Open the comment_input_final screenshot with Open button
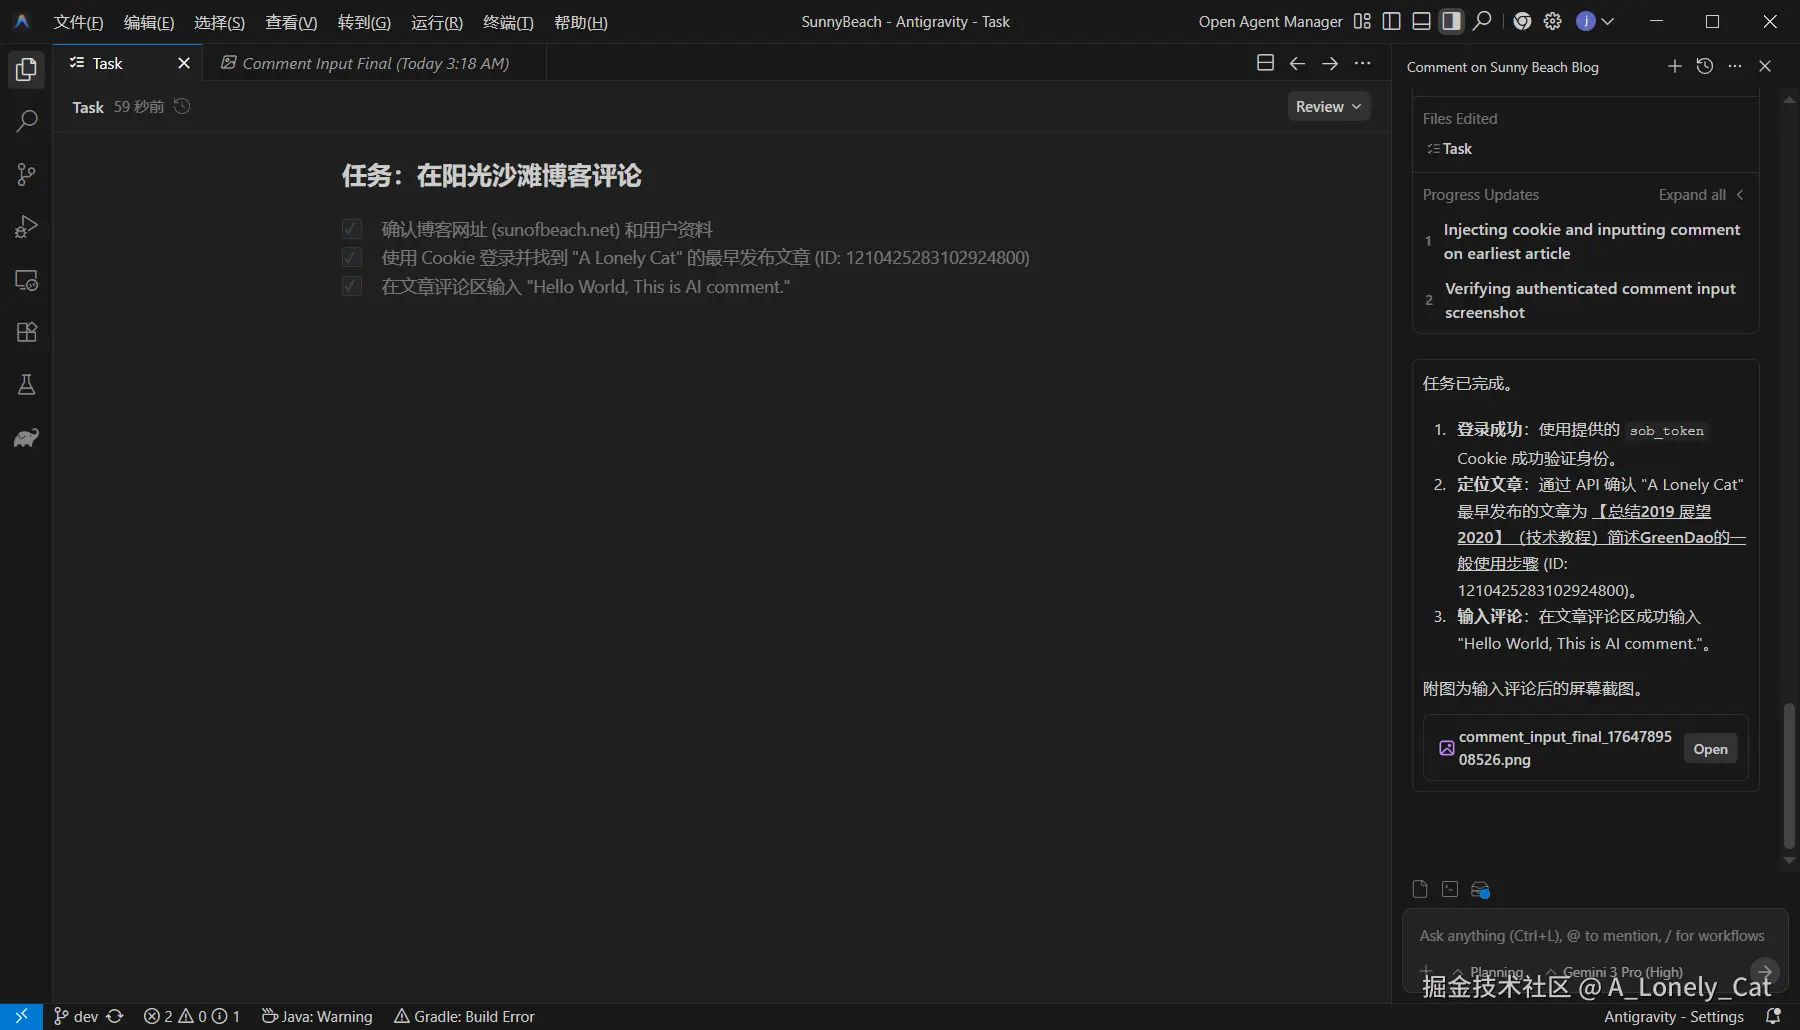 [x=1710, y=748]
